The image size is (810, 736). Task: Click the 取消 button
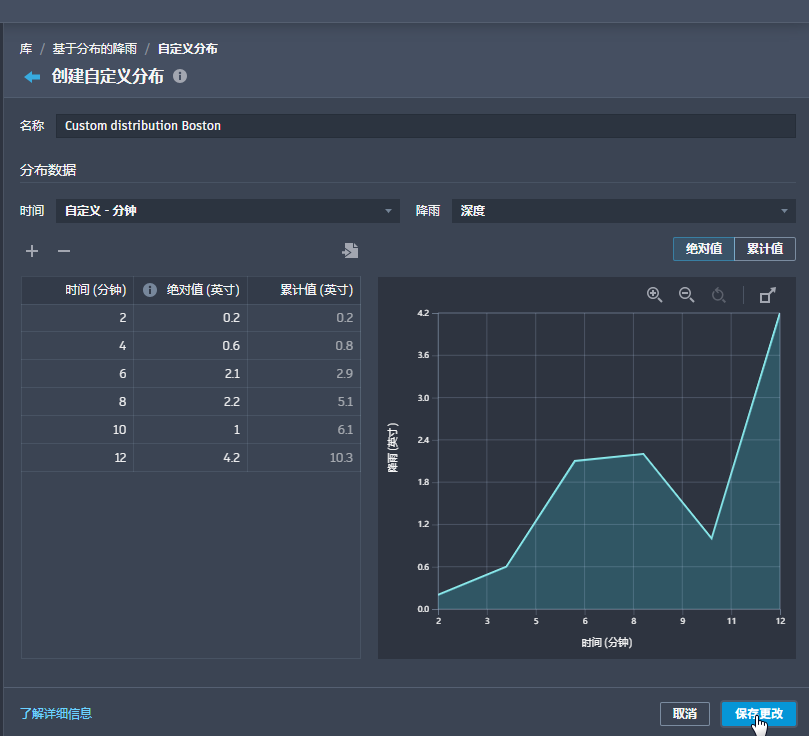pos(685,714)
